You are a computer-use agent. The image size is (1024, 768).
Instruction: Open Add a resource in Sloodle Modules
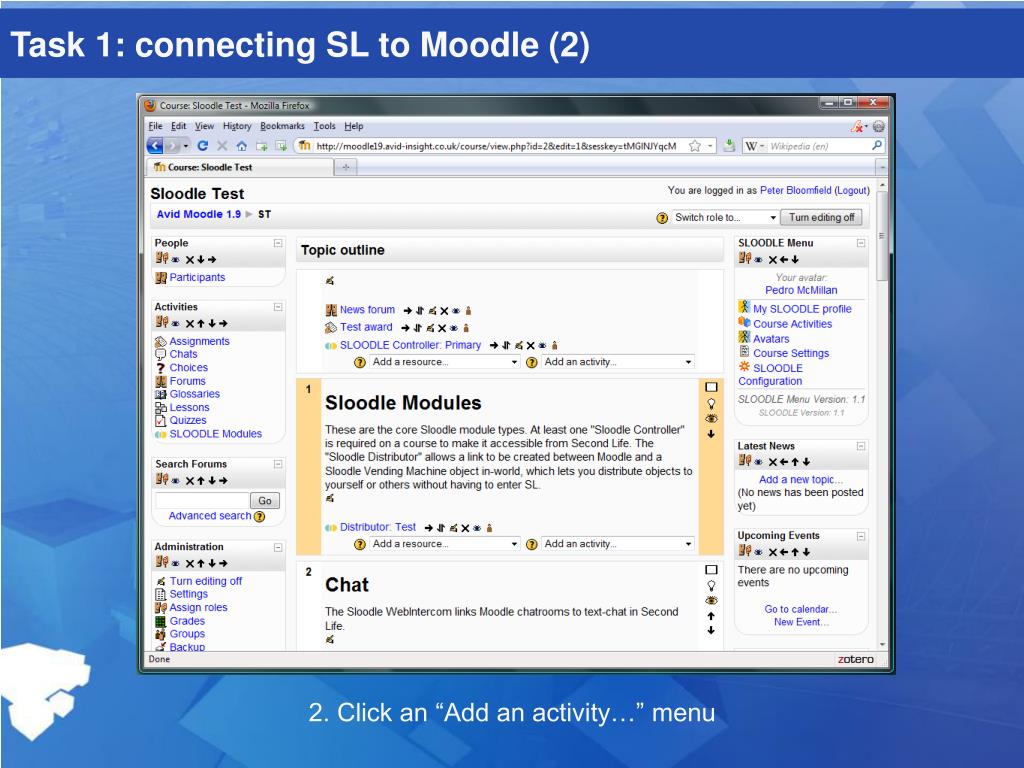click(x=444, y=544)
